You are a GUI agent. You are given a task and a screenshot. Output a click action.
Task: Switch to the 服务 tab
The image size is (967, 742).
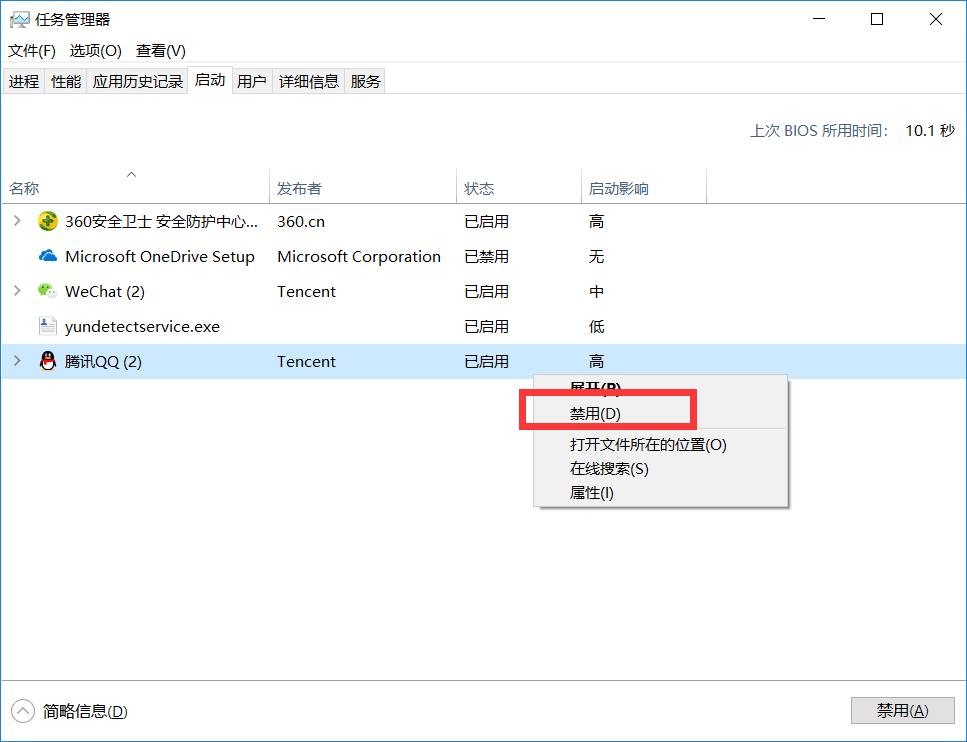click(365, 81)
